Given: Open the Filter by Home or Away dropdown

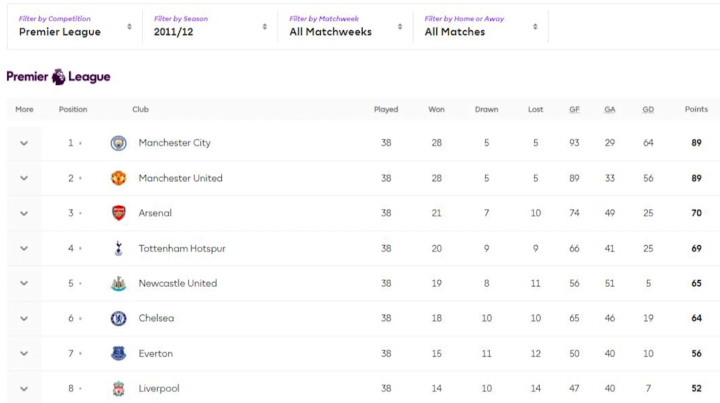Looking at the screenshot, I should (480, 26).
